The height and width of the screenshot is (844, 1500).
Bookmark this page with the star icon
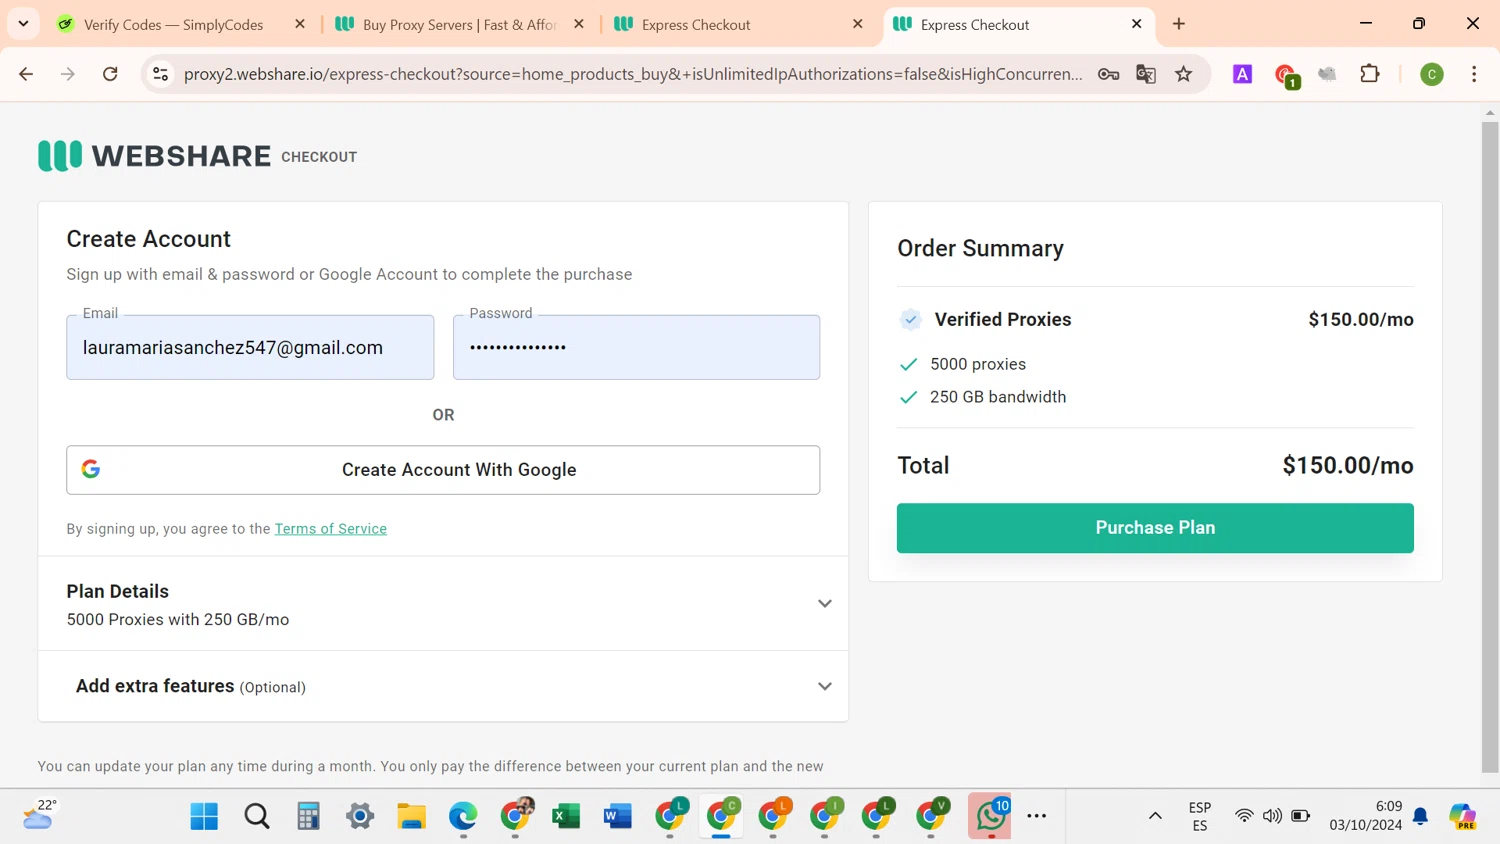(x=1184, y=74)
